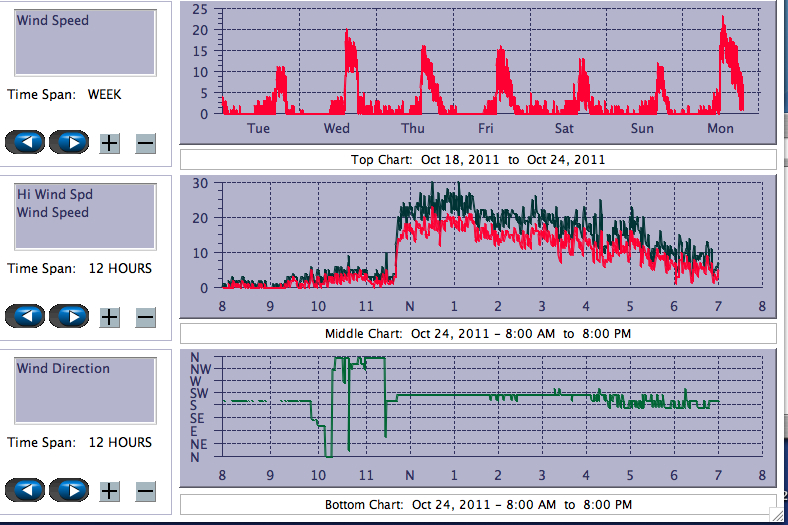
Task: Click the plus button for the middle chart
Action: [x=110, y=317]
